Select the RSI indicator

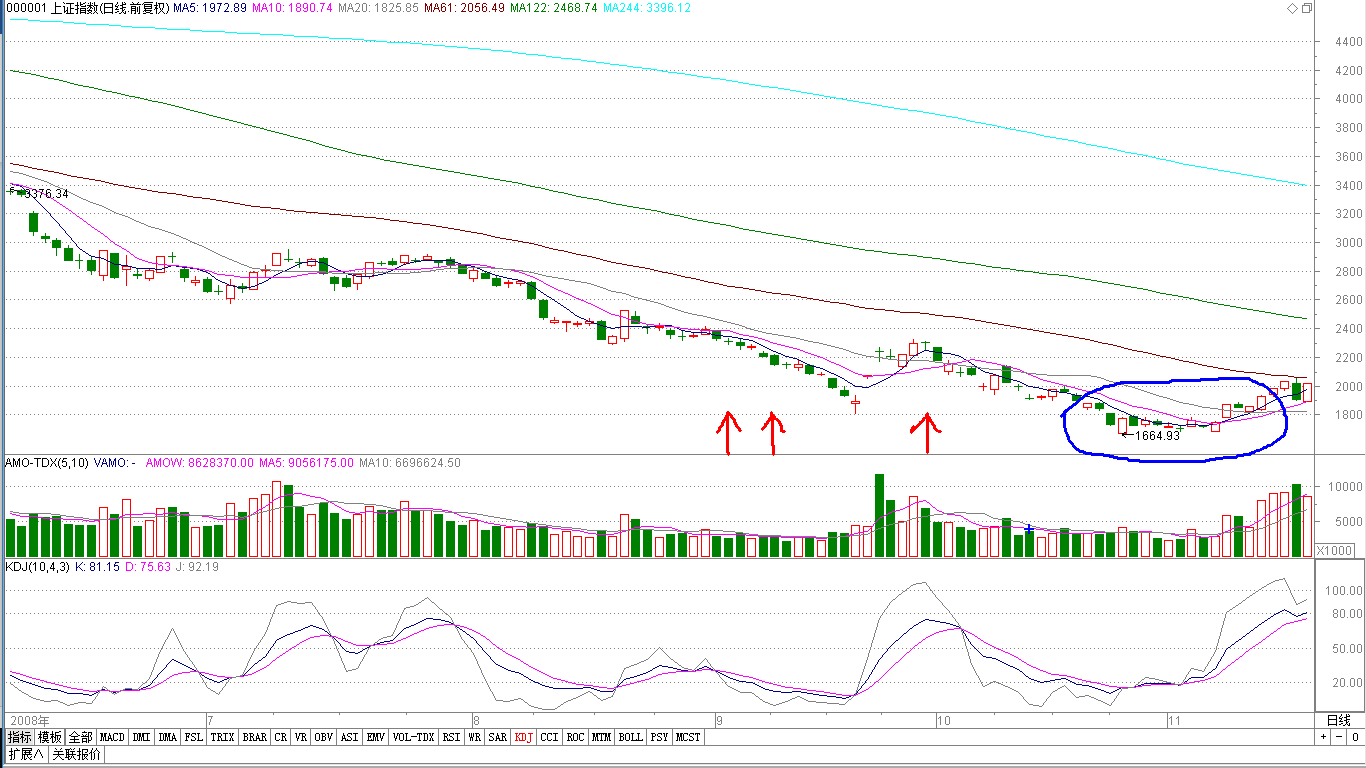tap(451, 737)
